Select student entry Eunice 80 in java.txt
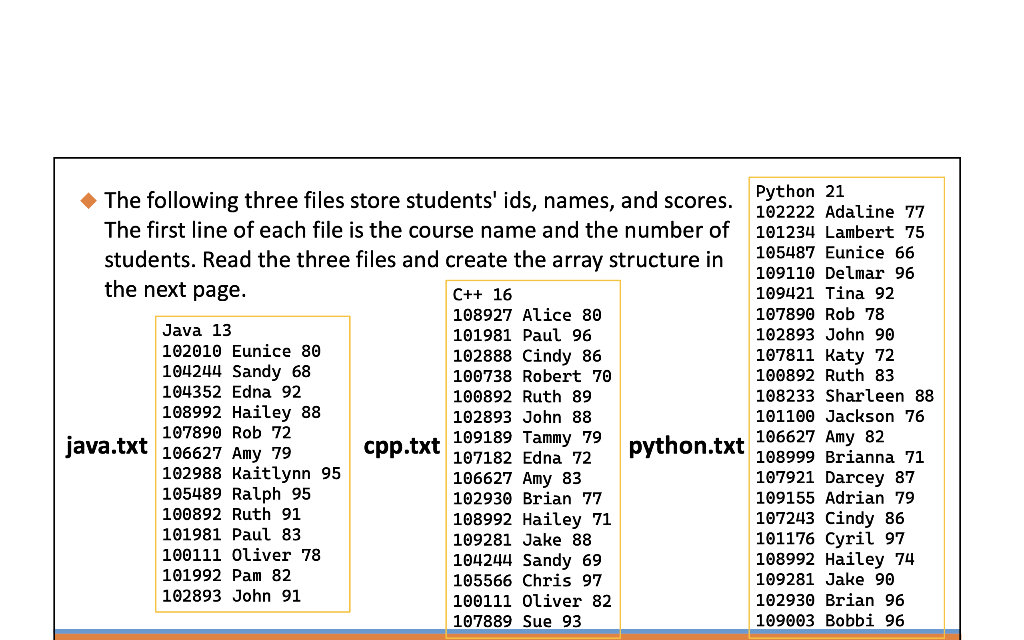 240,351
